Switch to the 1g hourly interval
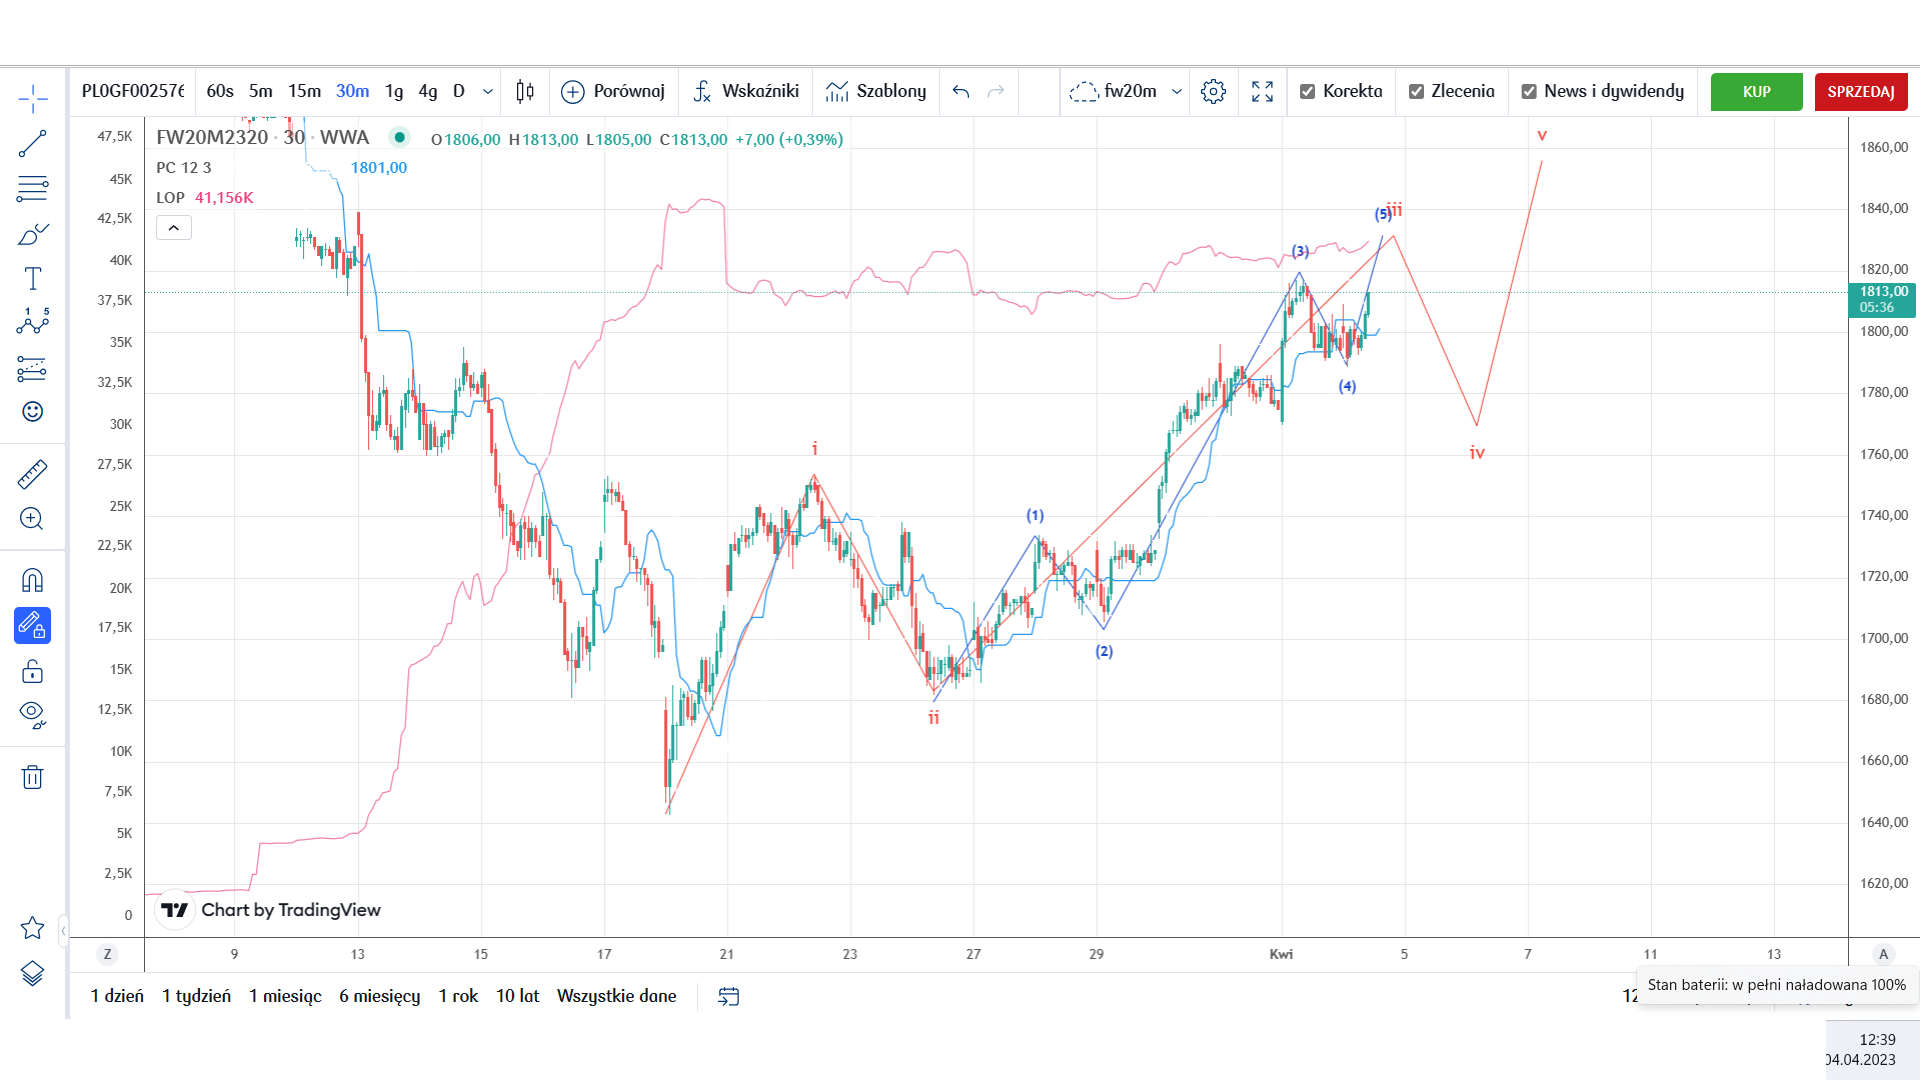This screenshot has height=1080, width=1920. pyautogui.click(x=394, y=91)
